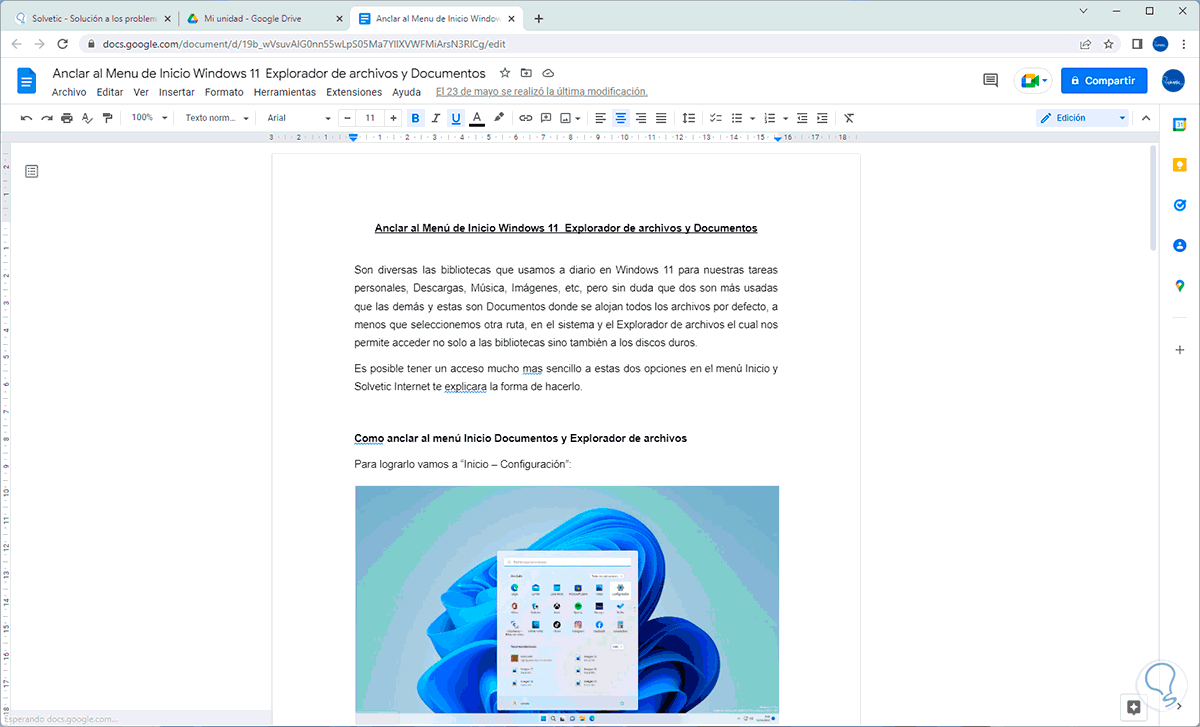Apply a bulleted list
The image size is (1200, 727).
coord(737,118)
